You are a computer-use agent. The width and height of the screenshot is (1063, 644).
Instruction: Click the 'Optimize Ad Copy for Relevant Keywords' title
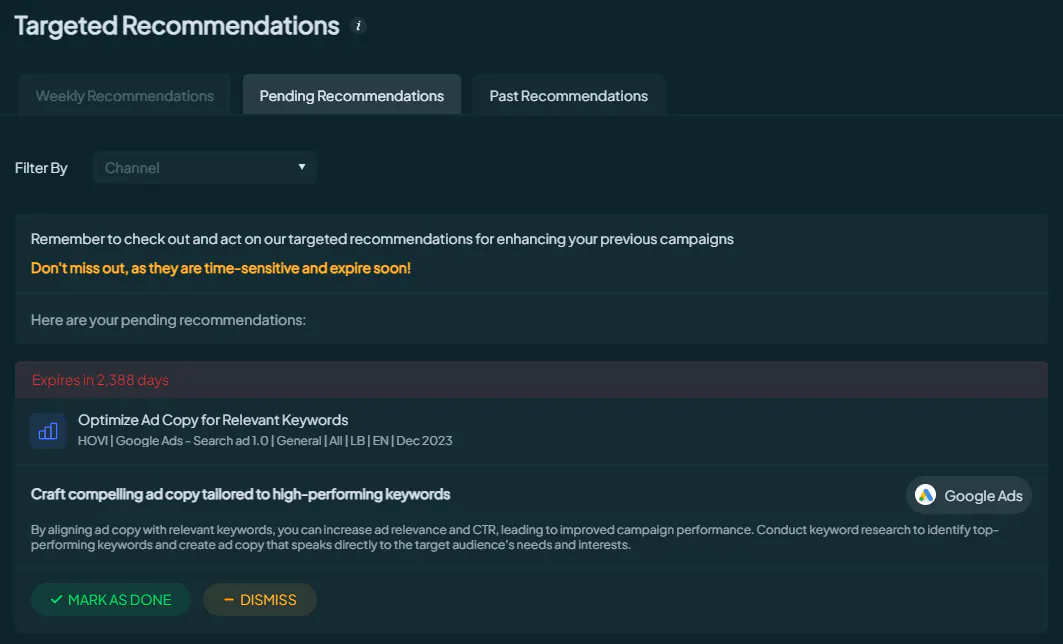(213, 420)
